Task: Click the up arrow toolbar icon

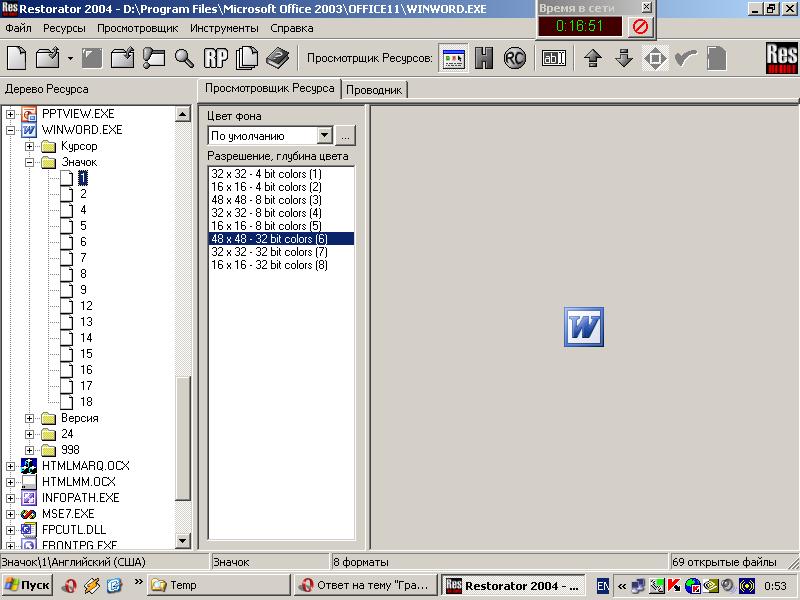Action: pos(593,58)
